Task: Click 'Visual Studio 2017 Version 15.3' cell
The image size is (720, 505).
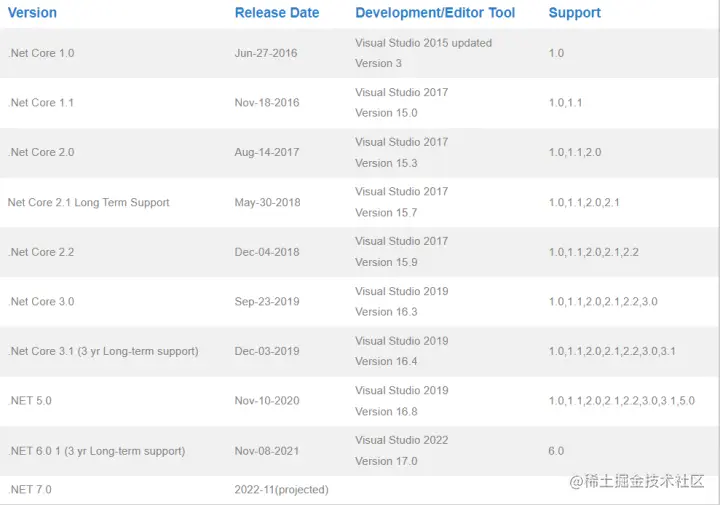Action: click(x=401, y=152)
